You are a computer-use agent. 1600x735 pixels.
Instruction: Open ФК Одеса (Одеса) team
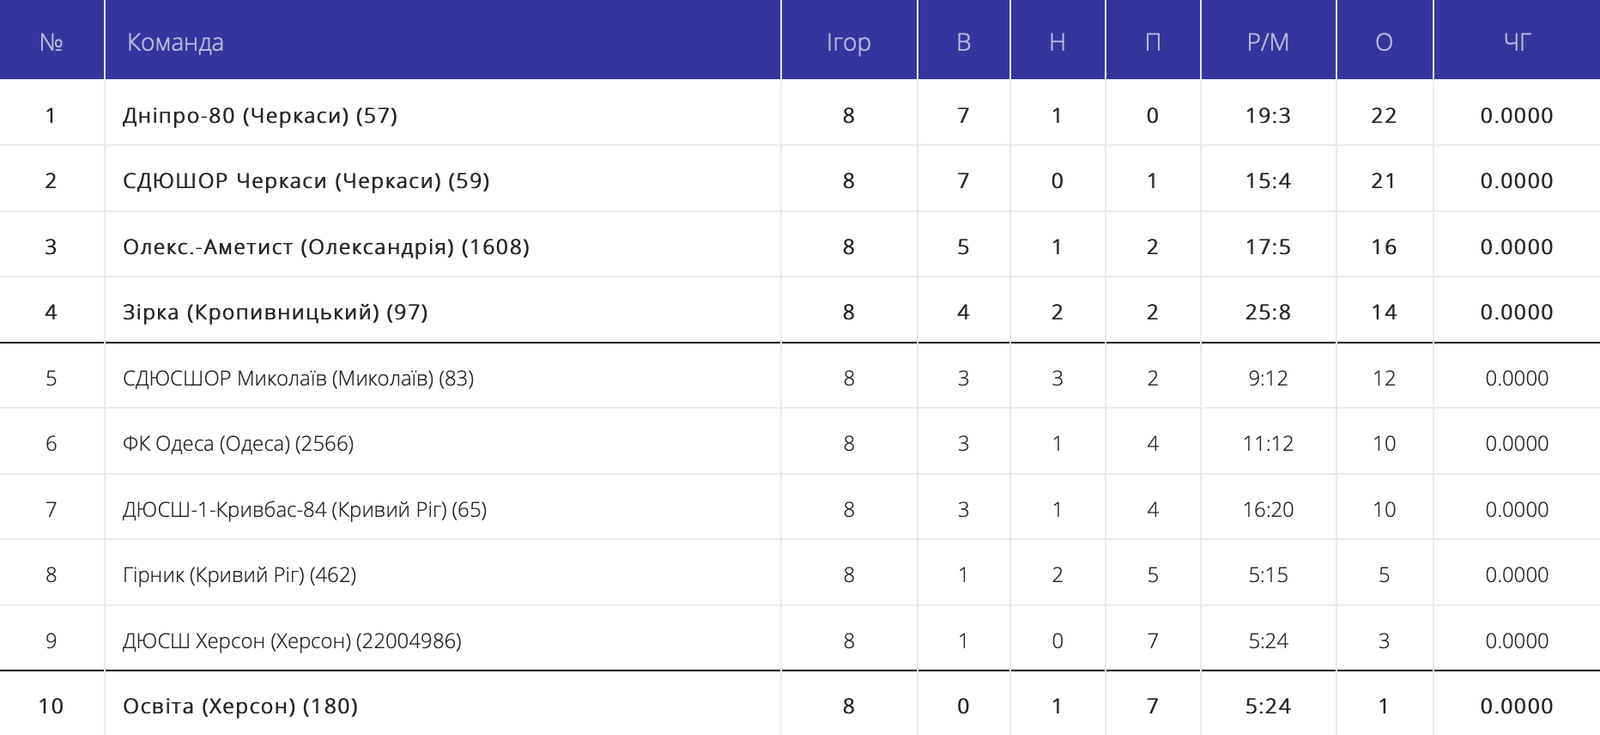click(238, 444)
